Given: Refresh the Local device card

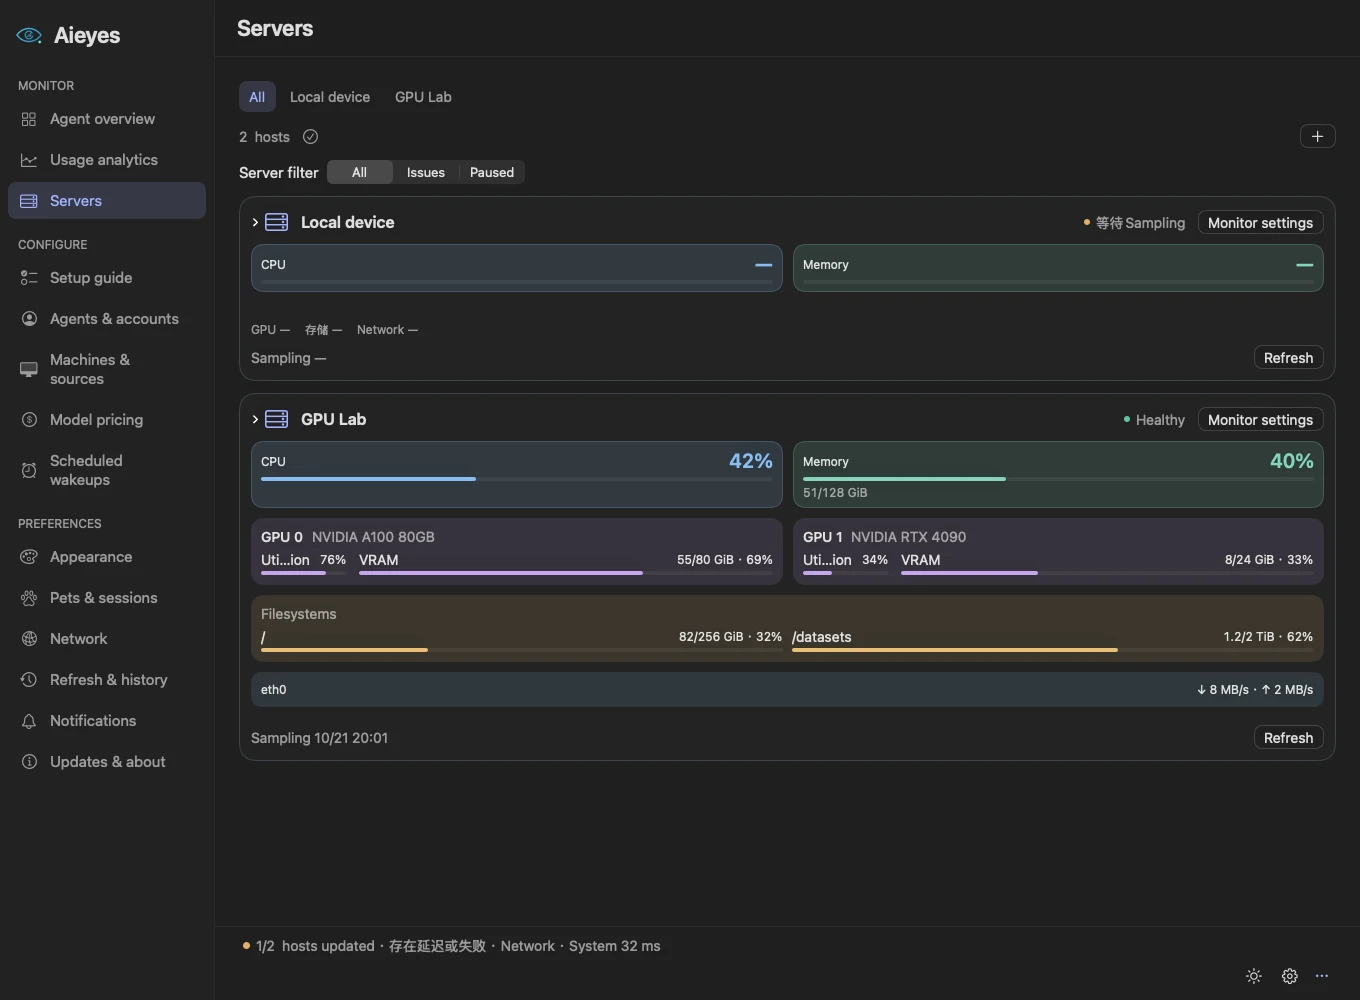Looking at the screenshot, I should tap(1288, 358).
